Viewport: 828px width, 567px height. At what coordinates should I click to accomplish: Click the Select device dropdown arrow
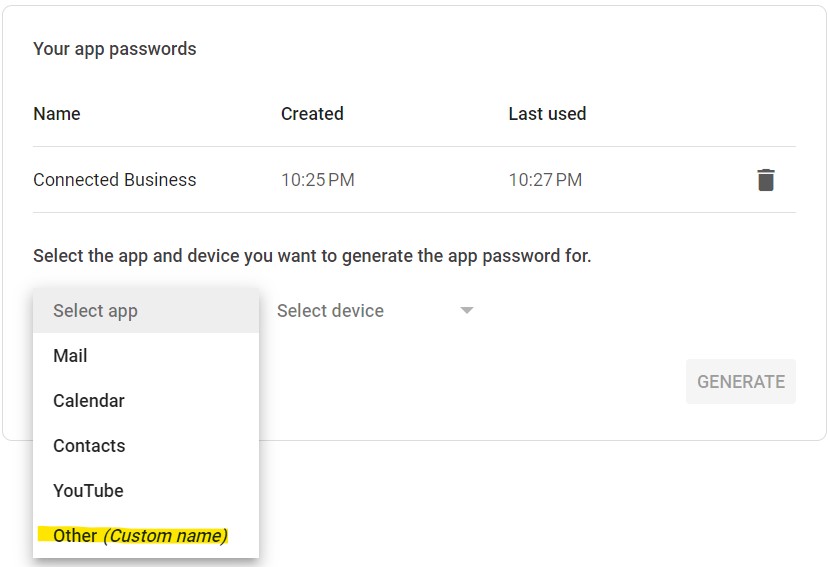[466, 311]
